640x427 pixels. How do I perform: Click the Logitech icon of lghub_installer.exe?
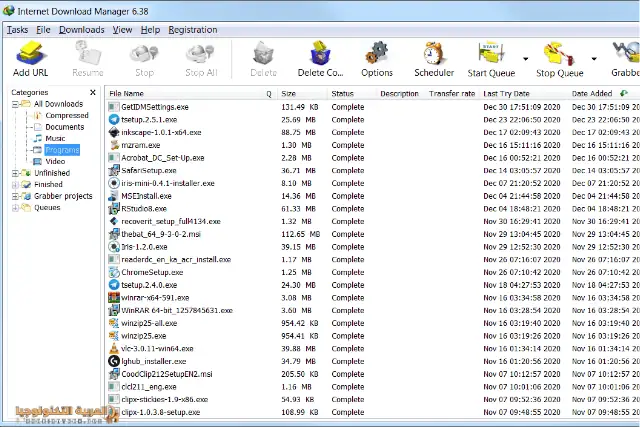(x=114, y=361)
